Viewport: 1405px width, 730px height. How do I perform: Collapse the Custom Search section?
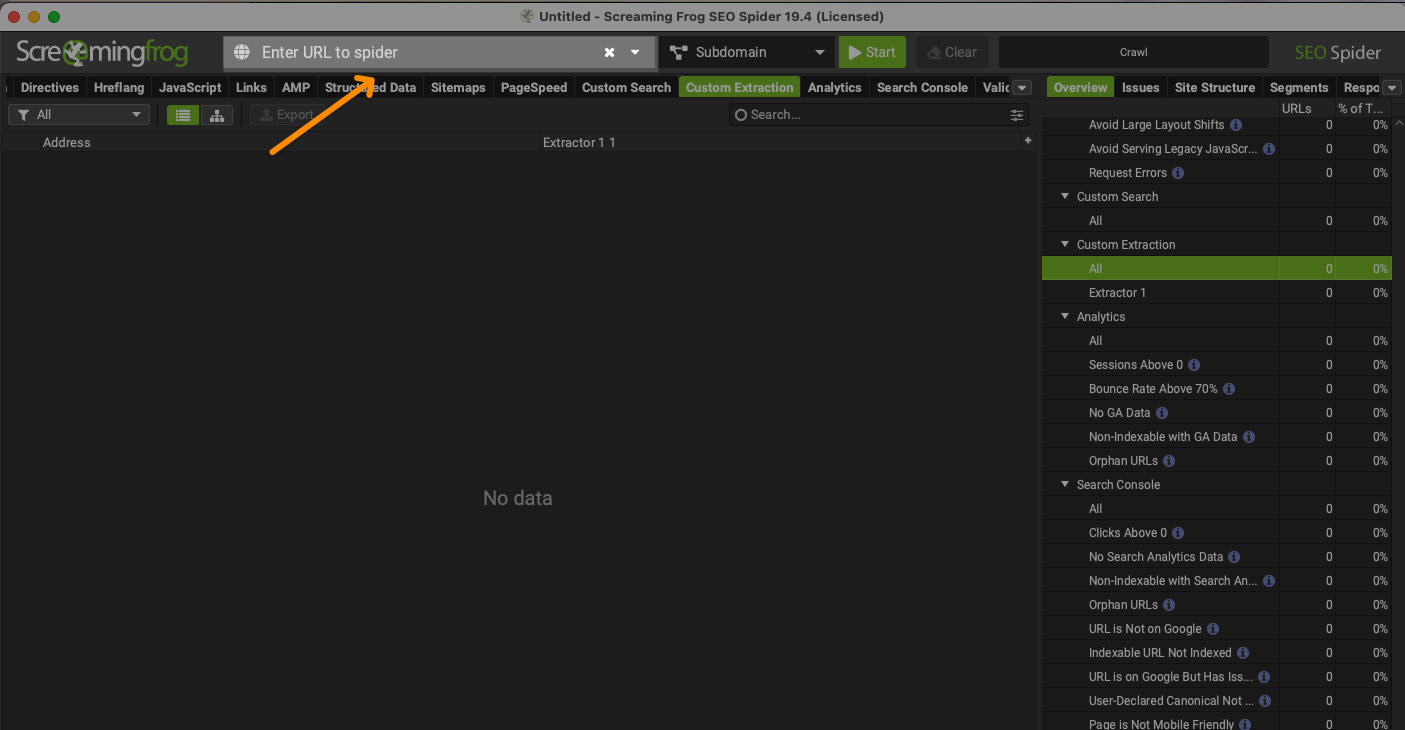coord(1065,197)
